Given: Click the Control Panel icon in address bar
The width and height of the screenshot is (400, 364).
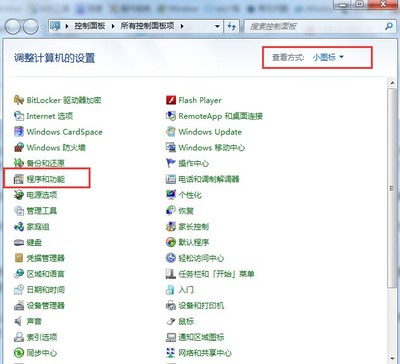Looking at the screenshot, I should click(55, 26).
